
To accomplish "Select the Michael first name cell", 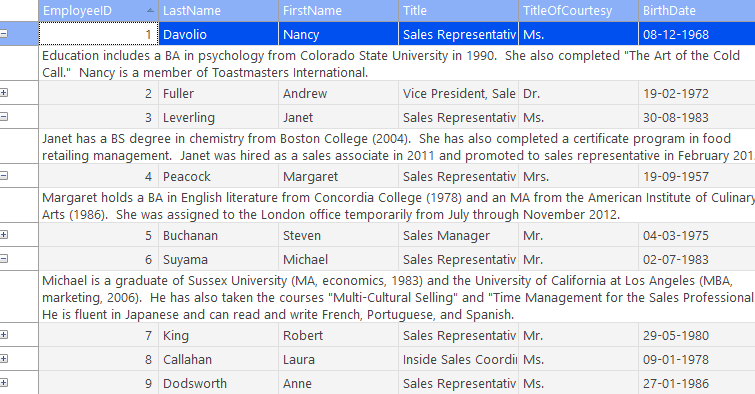I will pyautogui.click(x=338, y=260).
